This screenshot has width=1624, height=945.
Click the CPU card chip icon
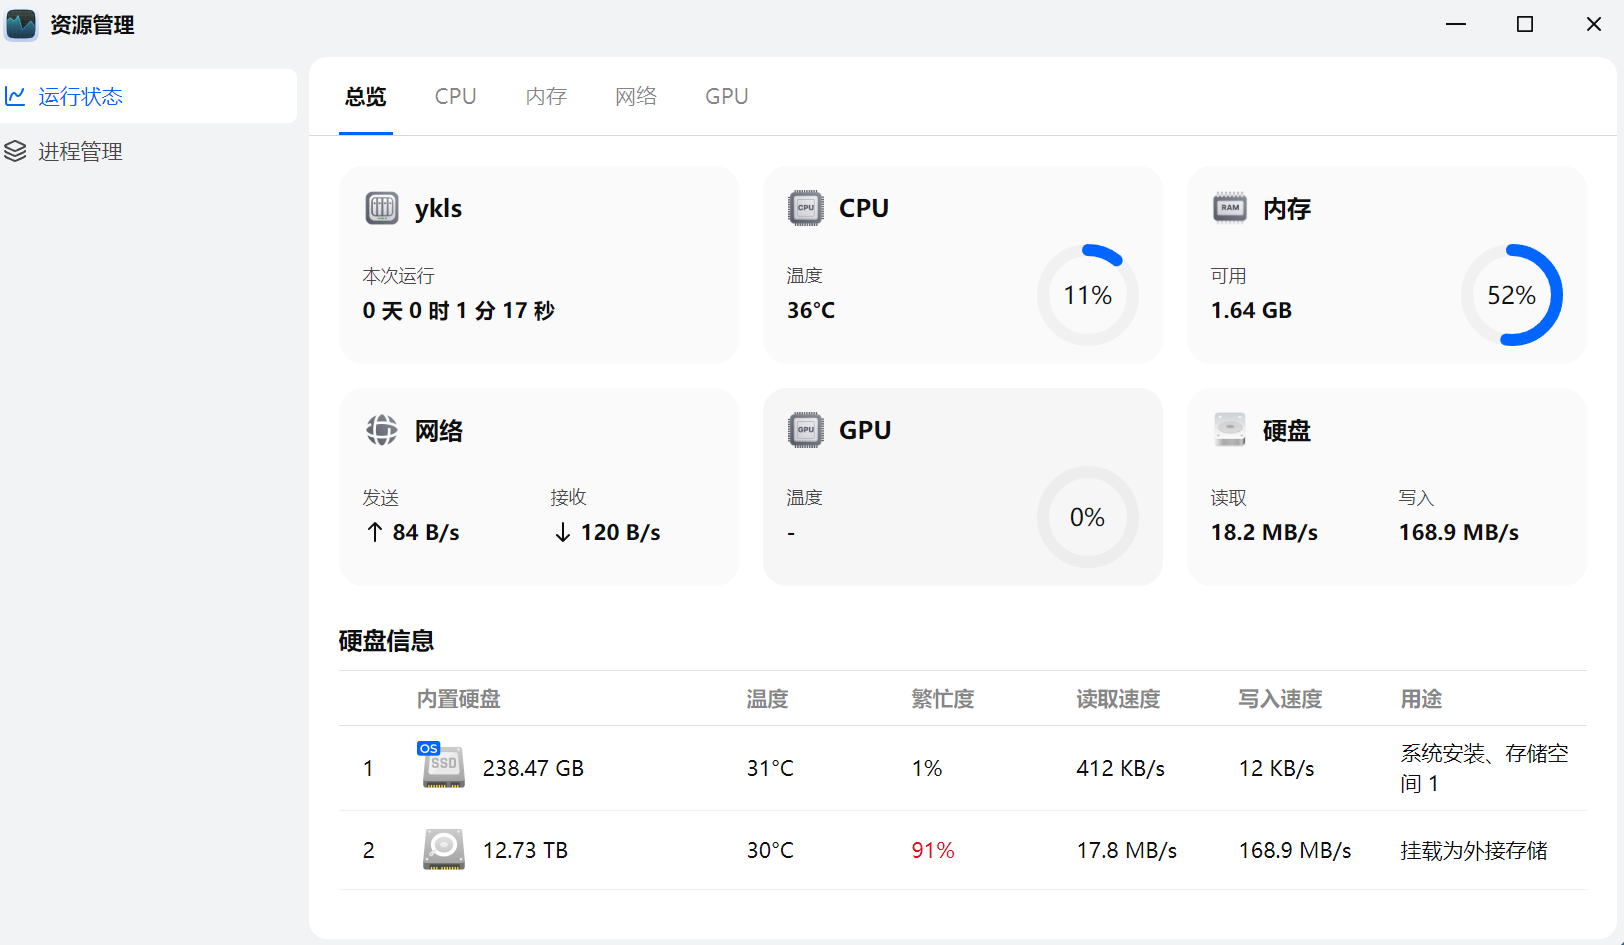806,208
